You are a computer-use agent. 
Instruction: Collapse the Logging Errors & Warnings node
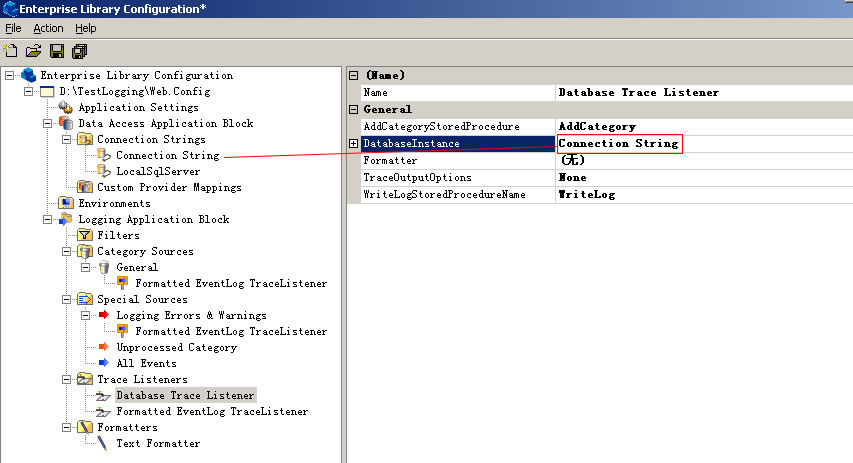(x=85, y=315)
